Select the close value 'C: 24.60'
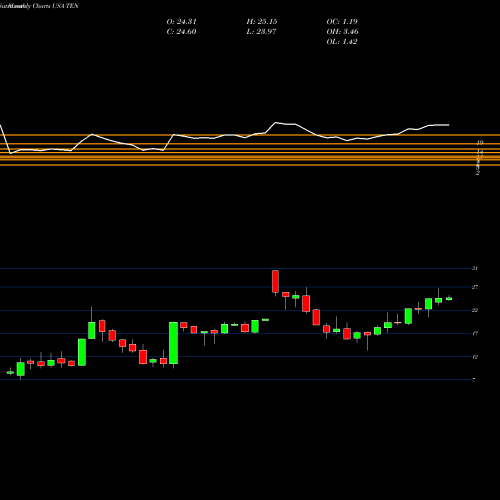The width and height of the screenshot is (500, 500). coord(181,32)
